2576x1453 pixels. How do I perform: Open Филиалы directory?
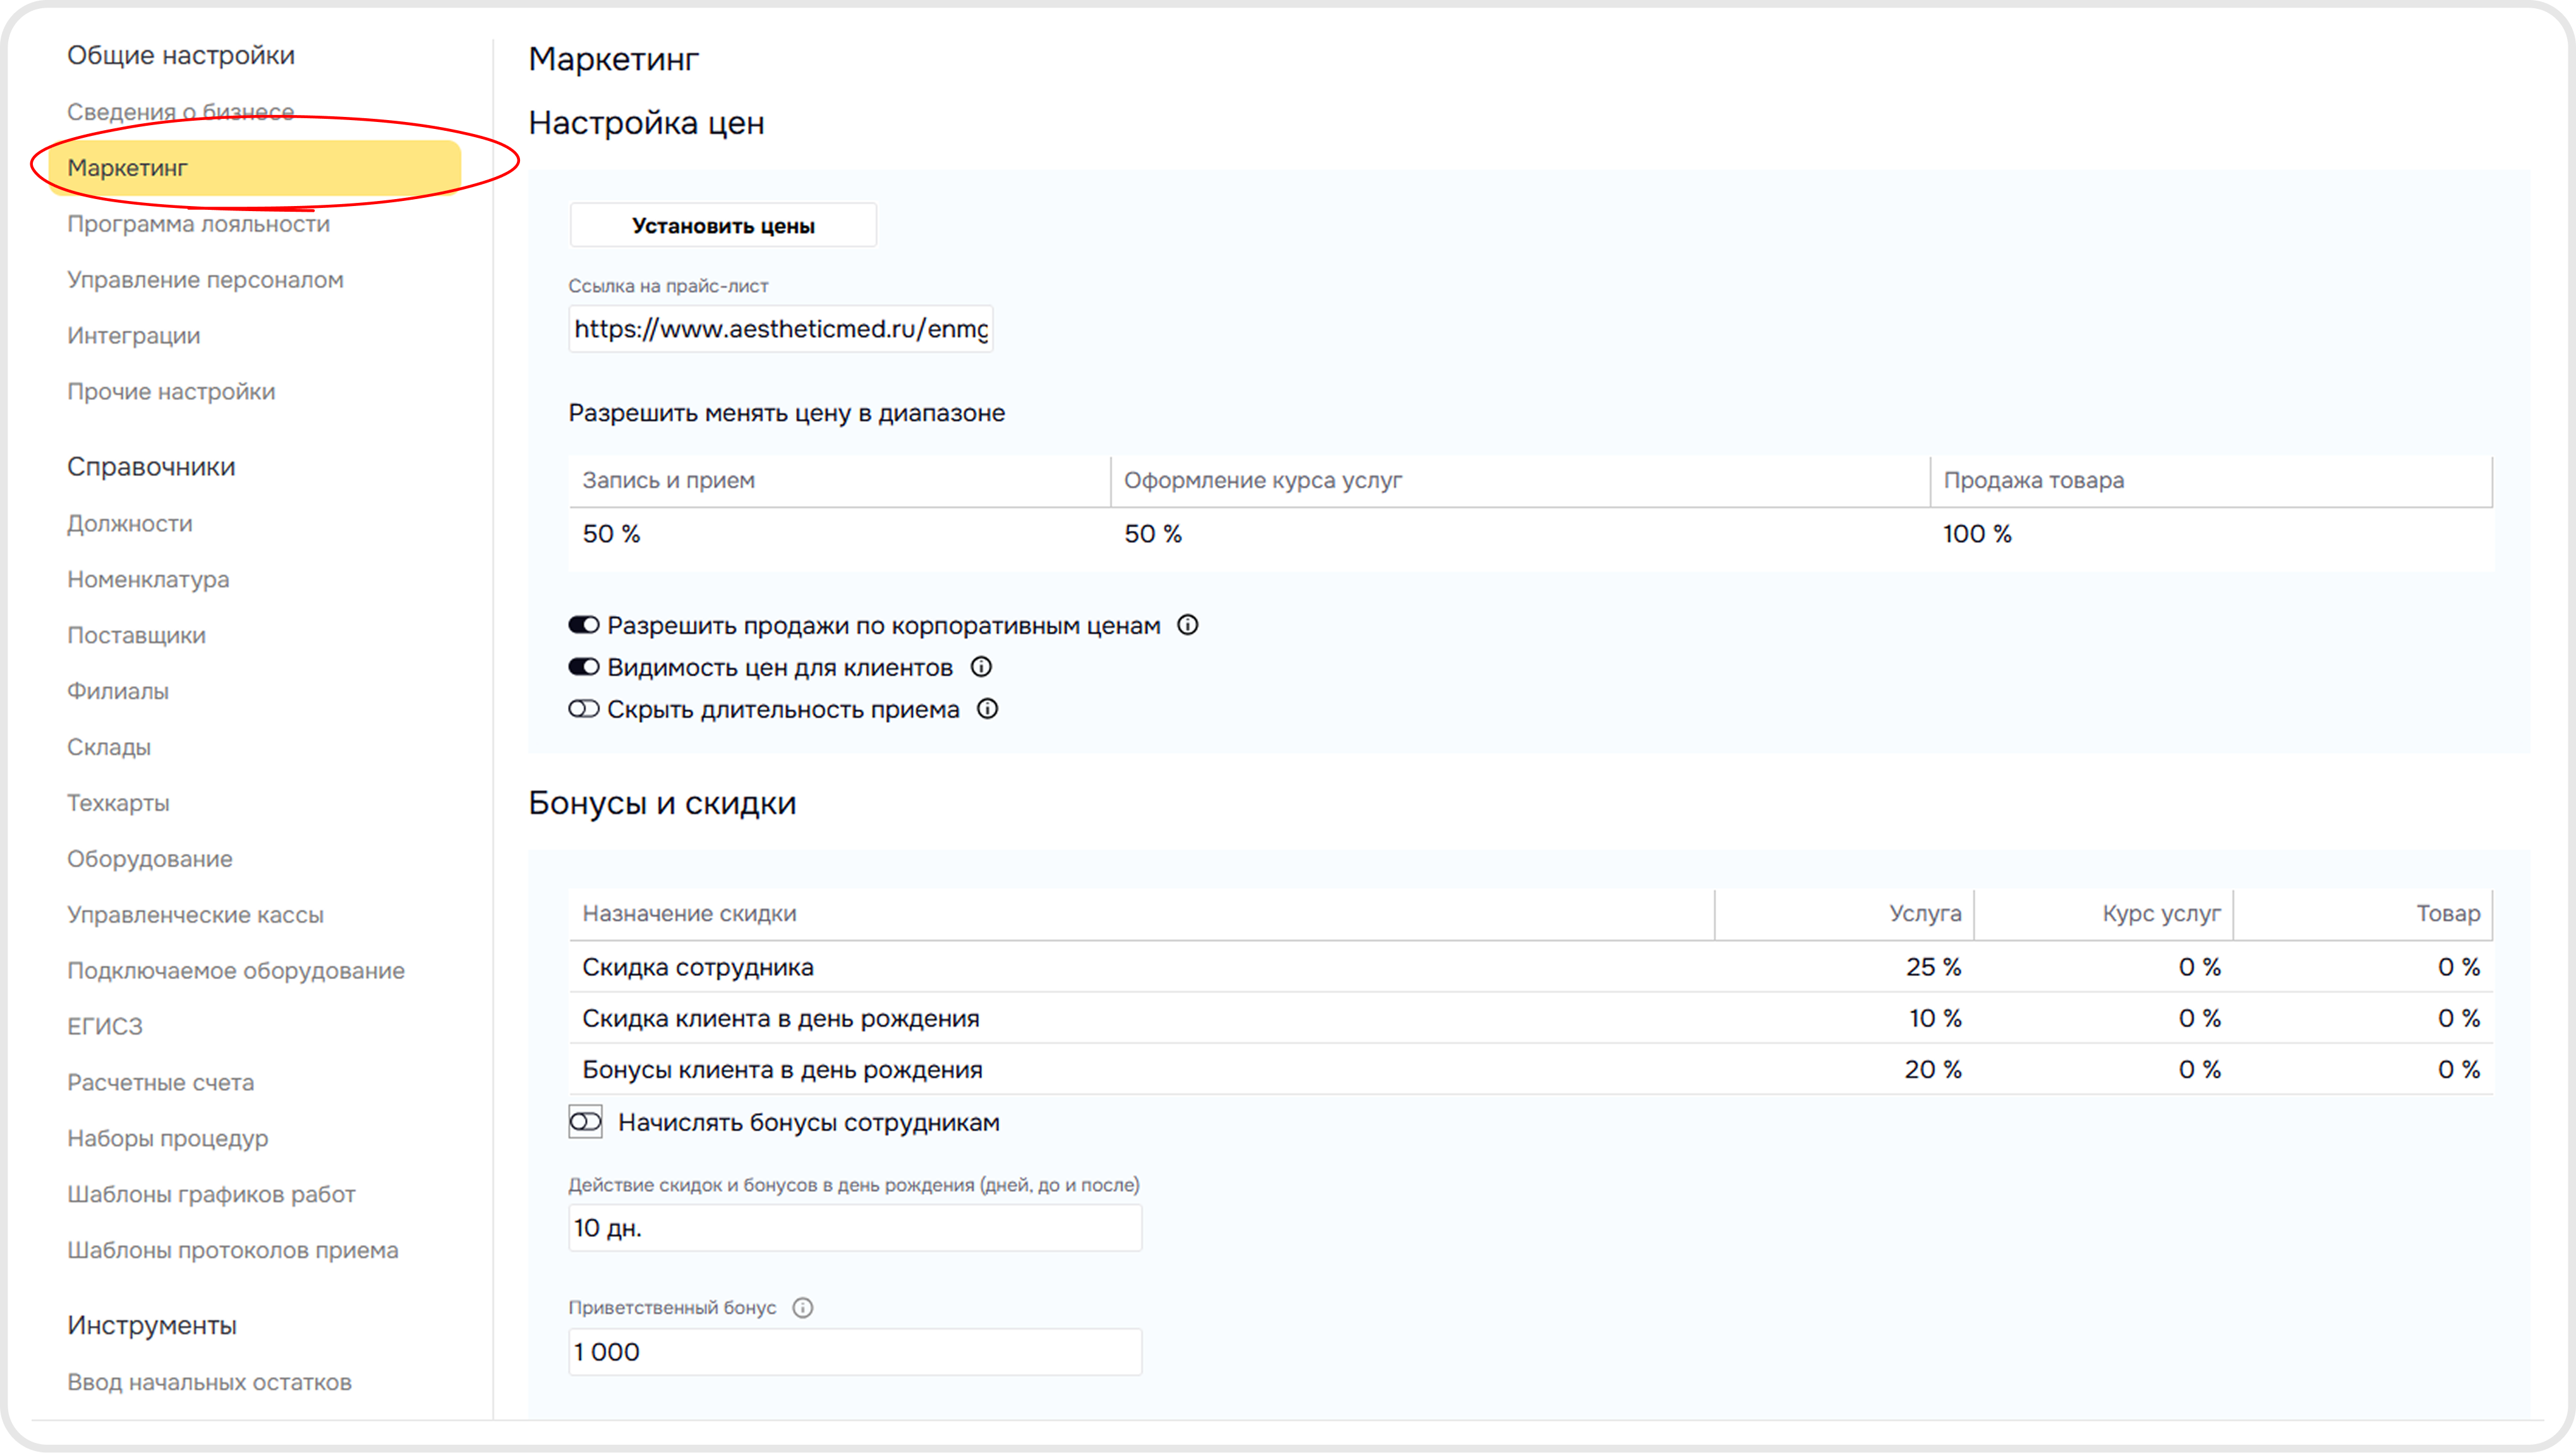(118, 691)
